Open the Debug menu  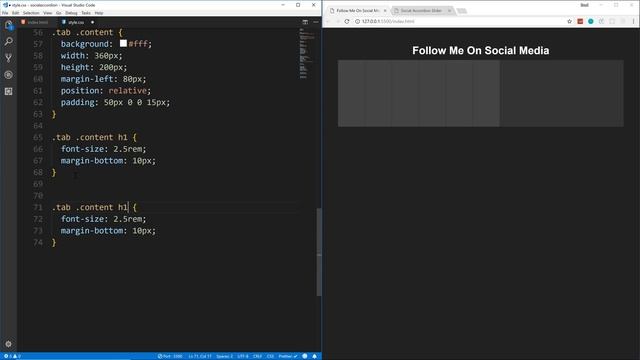[71, 13]
